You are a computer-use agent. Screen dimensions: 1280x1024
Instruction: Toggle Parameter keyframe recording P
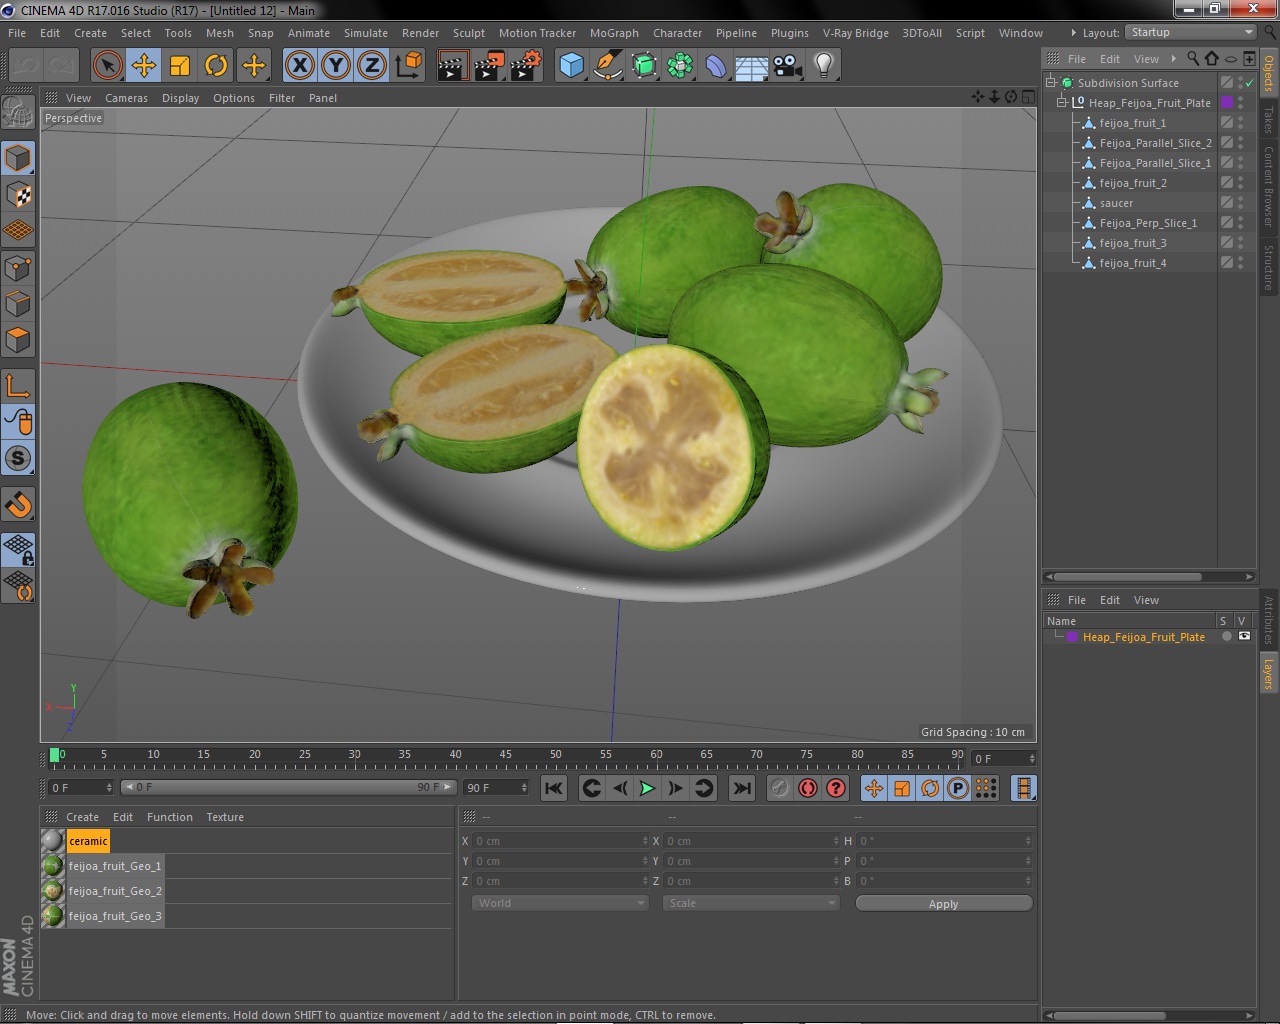click(x=957, y=788)
